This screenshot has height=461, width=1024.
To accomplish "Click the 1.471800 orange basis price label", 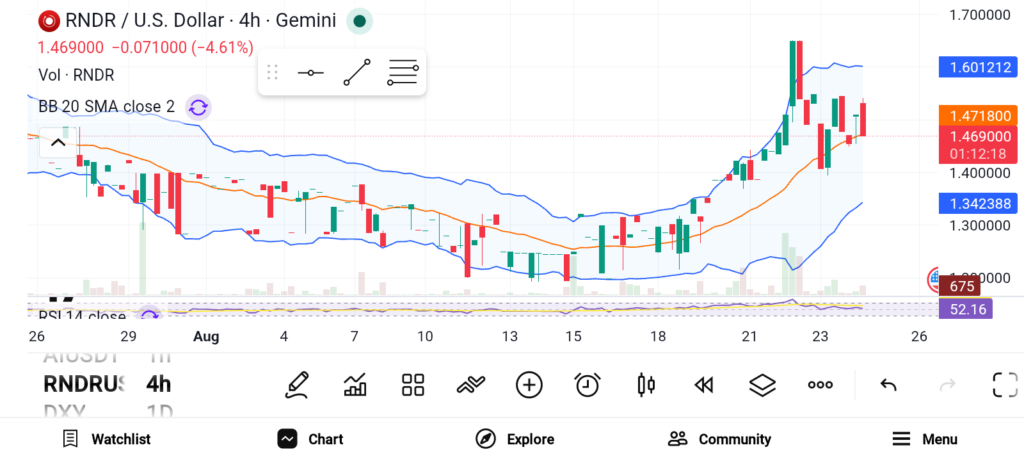I will (x=978, y=116).
